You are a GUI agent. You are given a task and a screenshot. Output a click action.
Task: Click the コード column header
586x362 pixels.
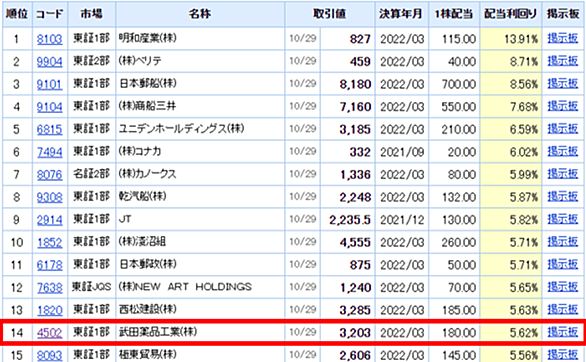tap(50, 14)
